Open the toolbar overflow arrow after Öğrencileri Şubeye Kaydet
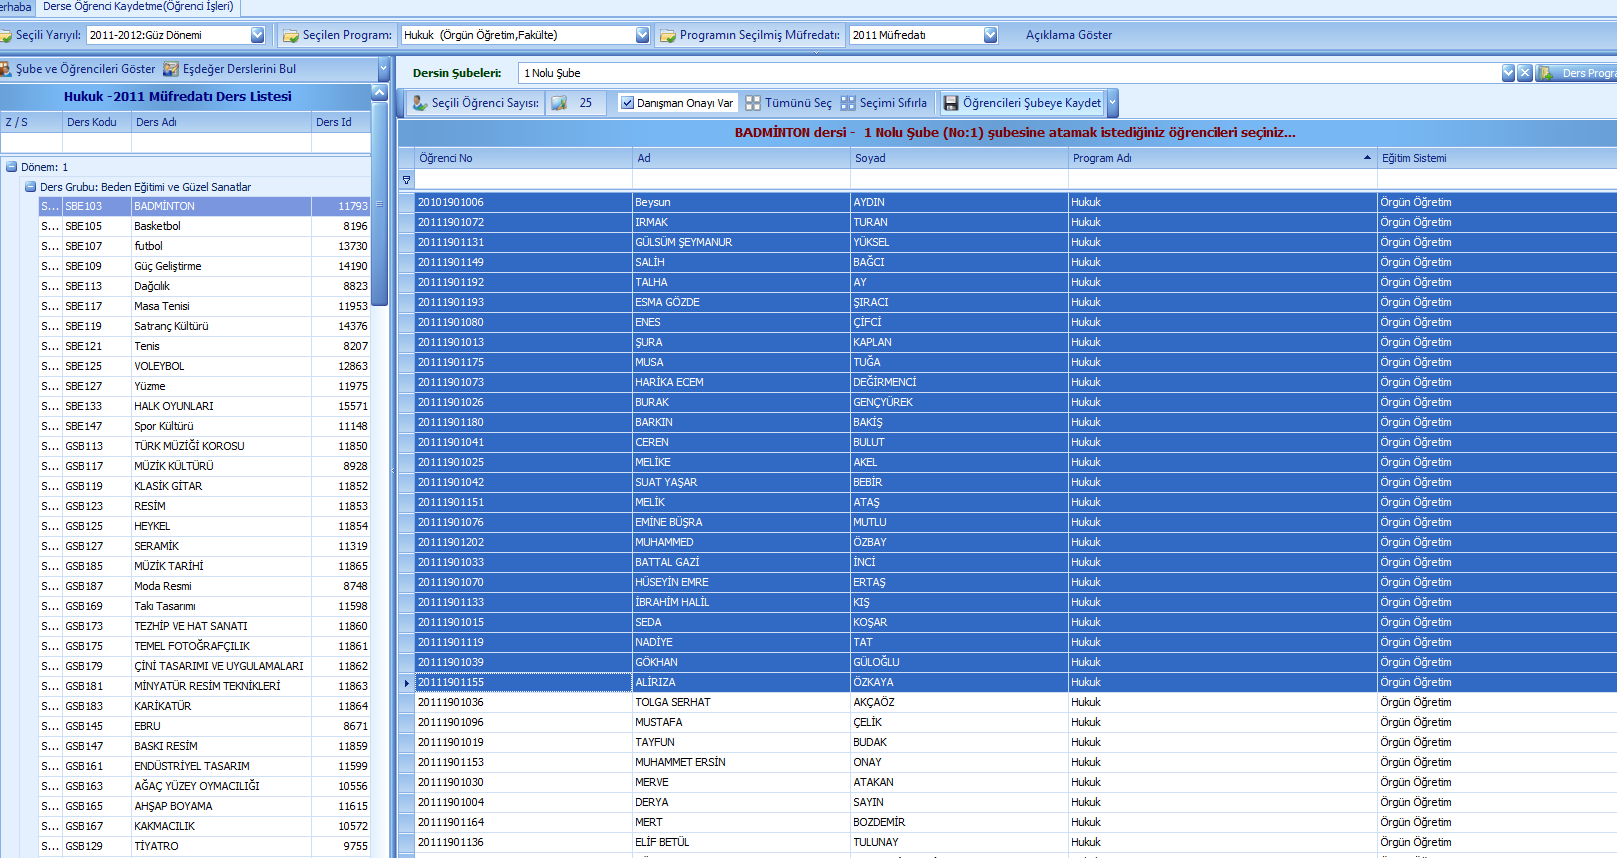 (x=1113, y=103)
